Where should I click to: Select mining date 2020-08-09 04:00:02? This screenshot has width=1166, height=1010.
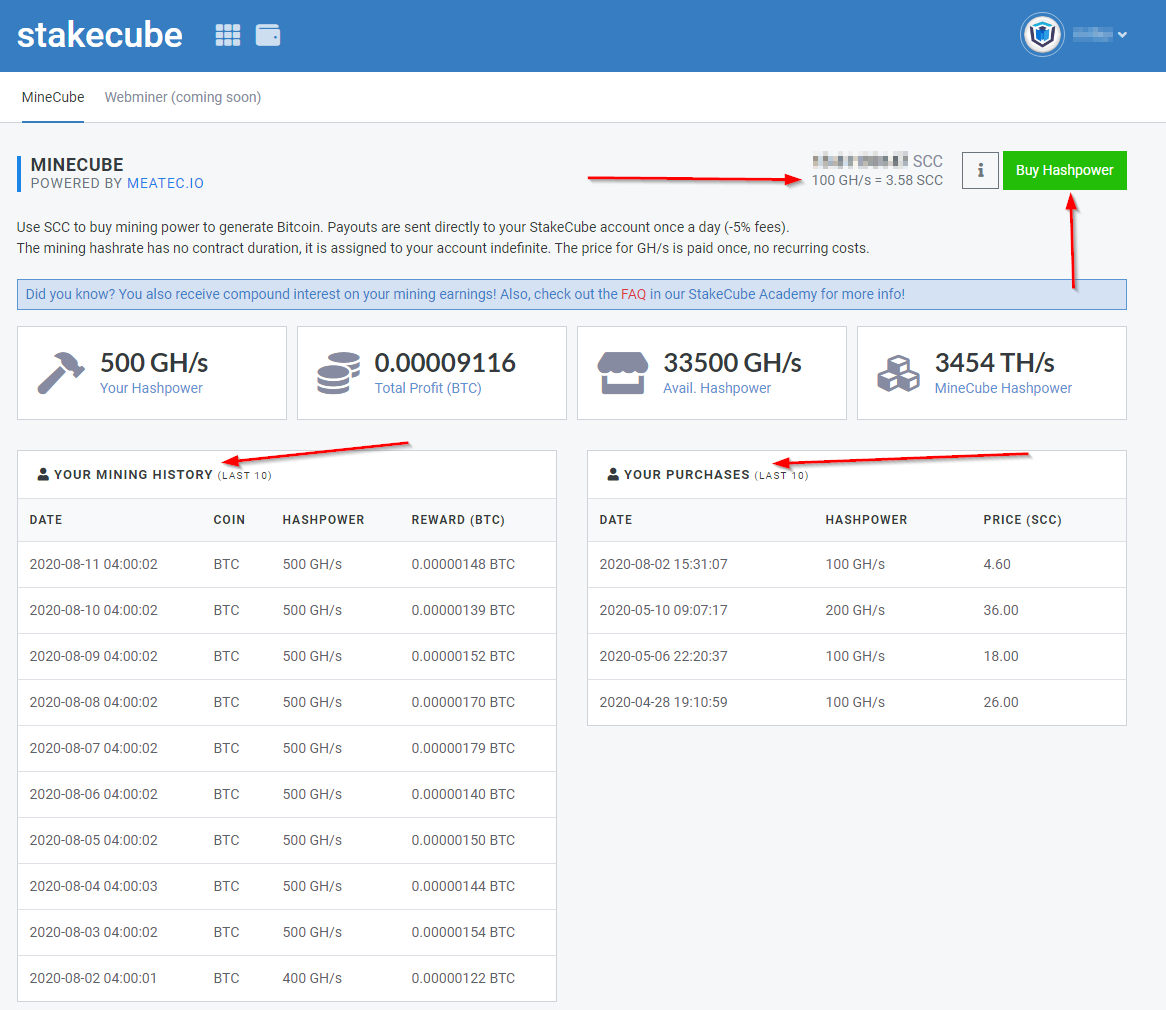(94, 657)
